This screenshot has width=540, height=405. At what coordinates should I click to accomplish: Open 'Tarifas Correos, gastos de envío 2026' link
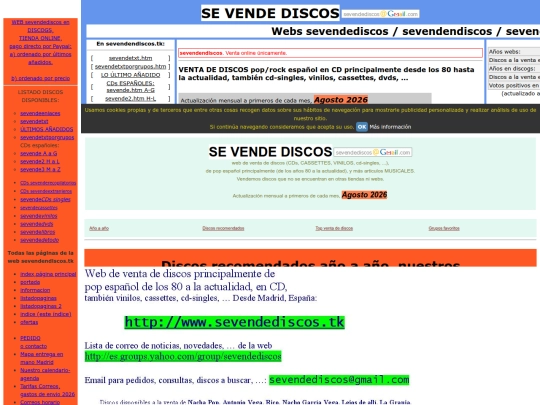click(47, 390)
